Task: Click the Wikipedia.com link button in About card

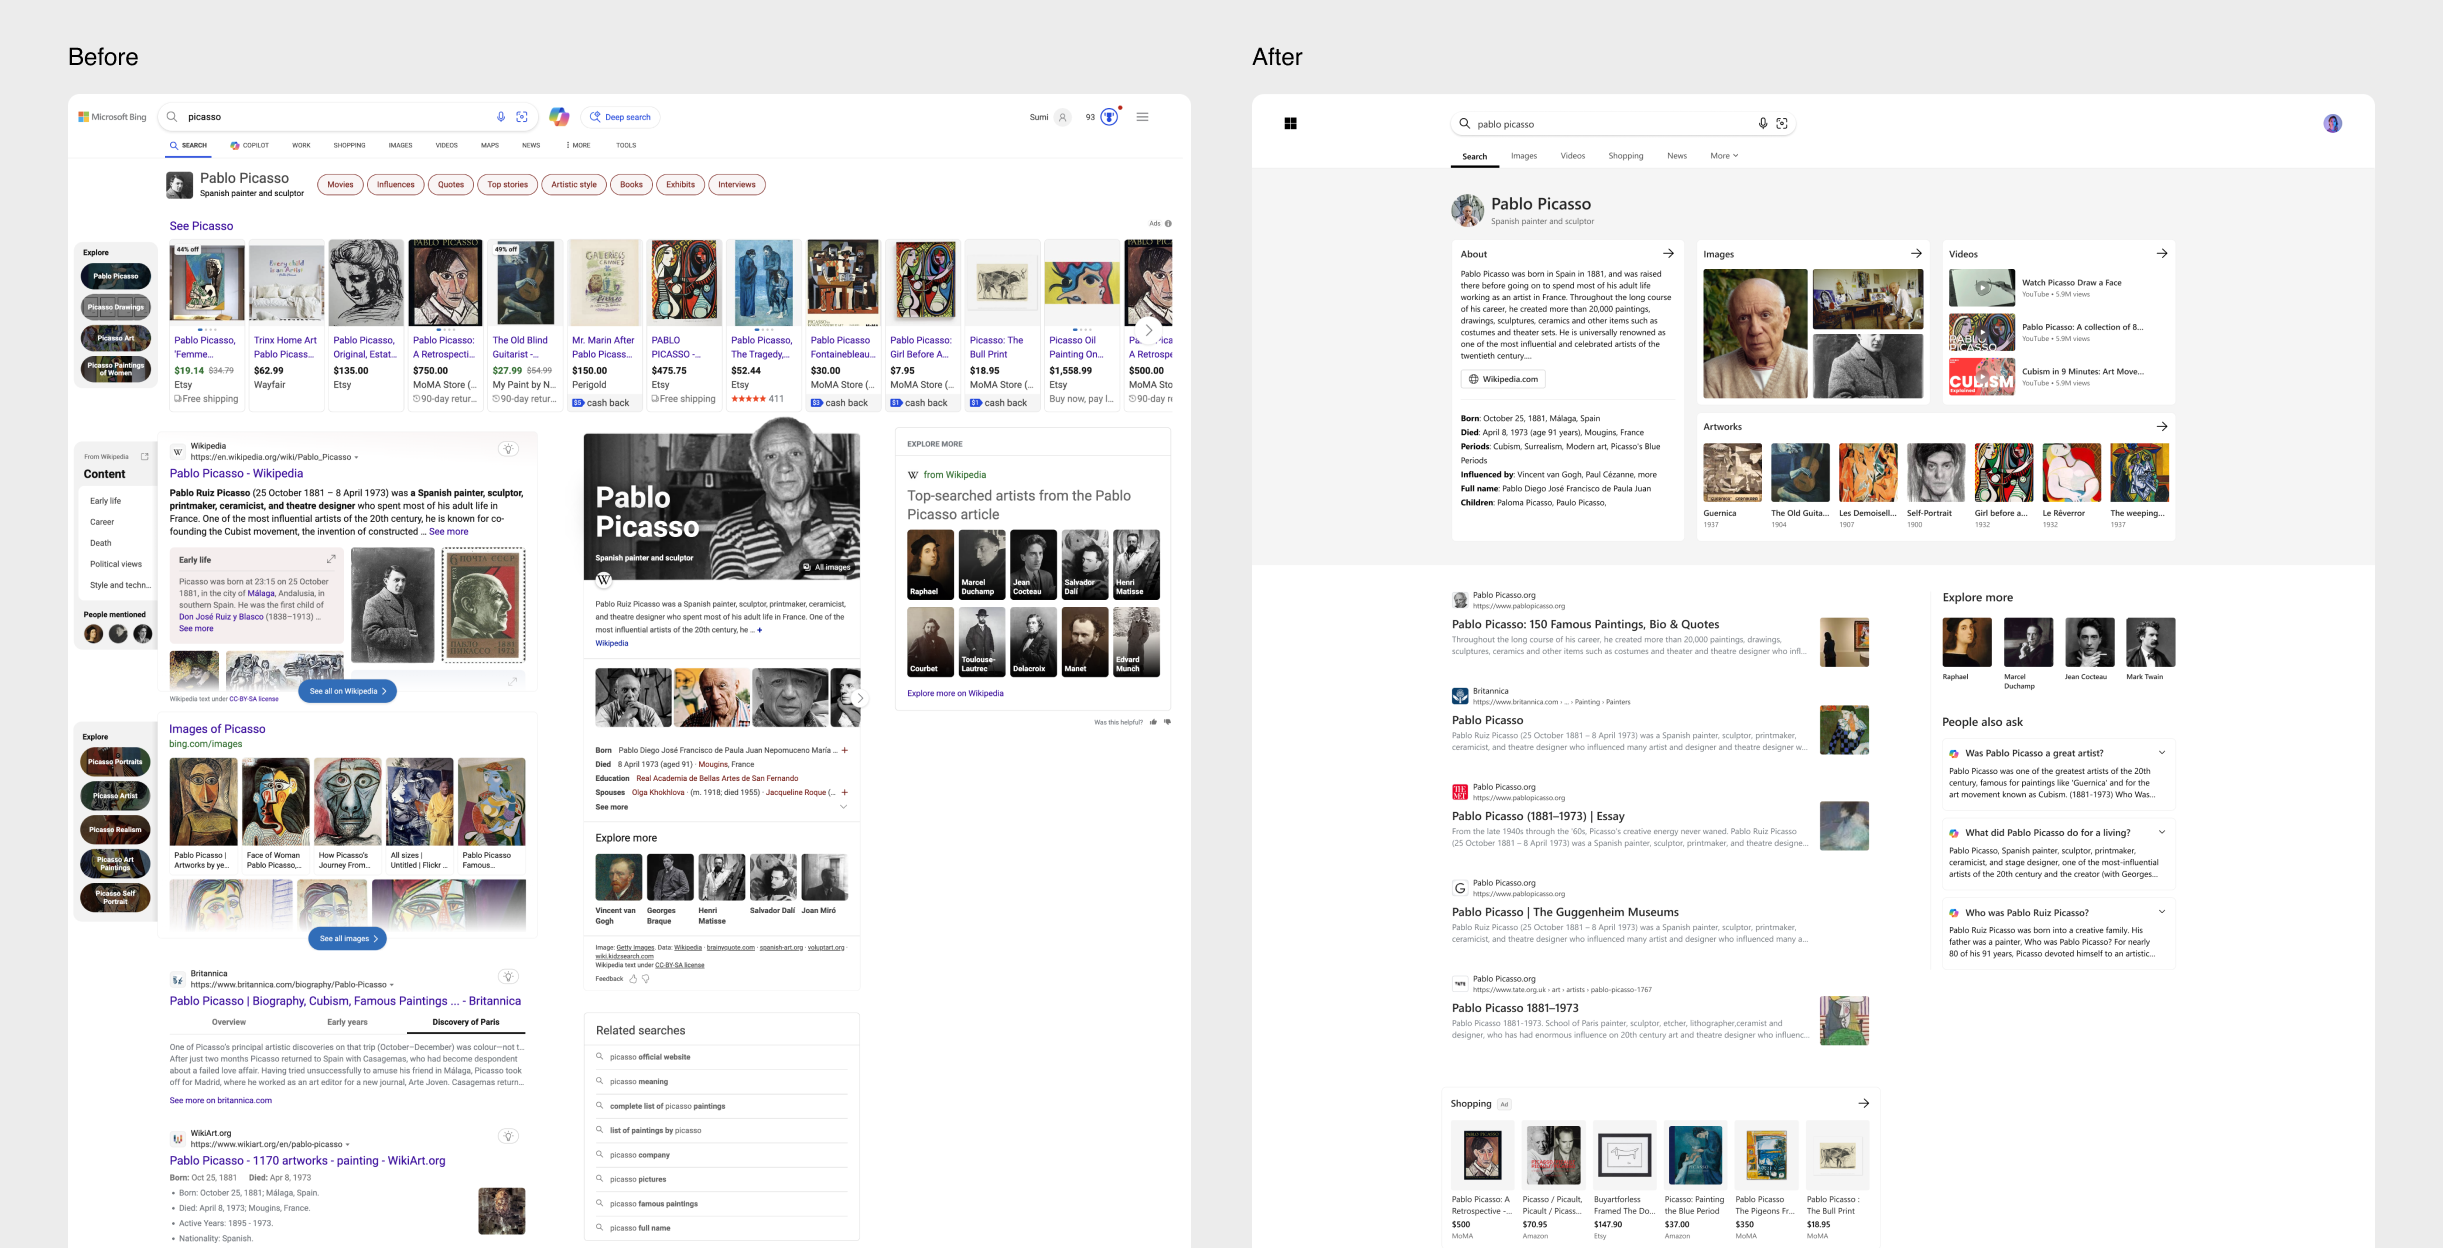Action: 1503,379
